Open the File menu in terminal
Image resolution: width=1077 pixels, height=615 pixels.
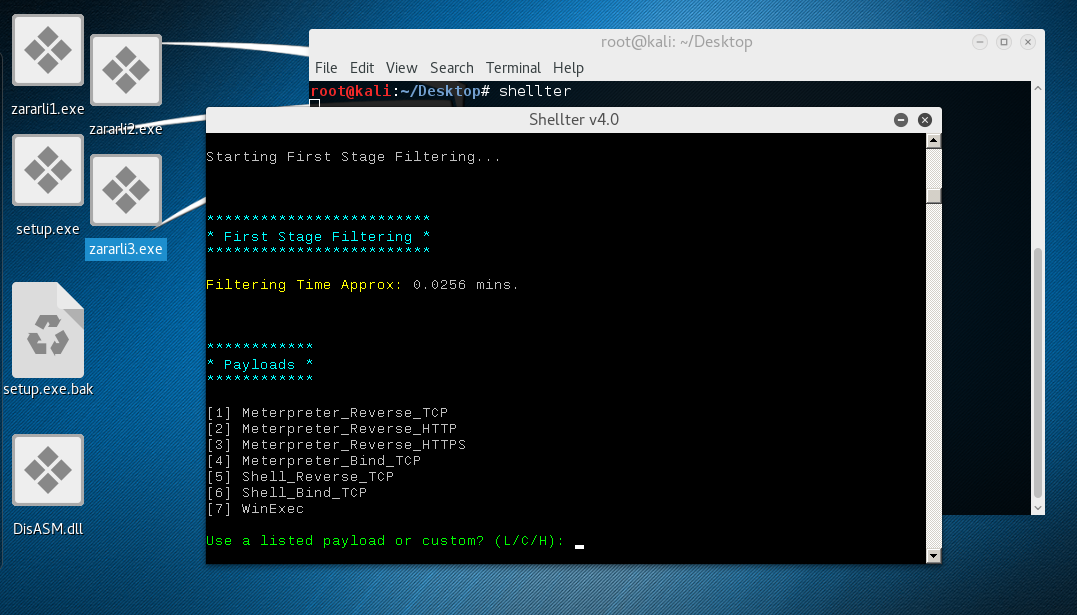[x=326, y=68]
